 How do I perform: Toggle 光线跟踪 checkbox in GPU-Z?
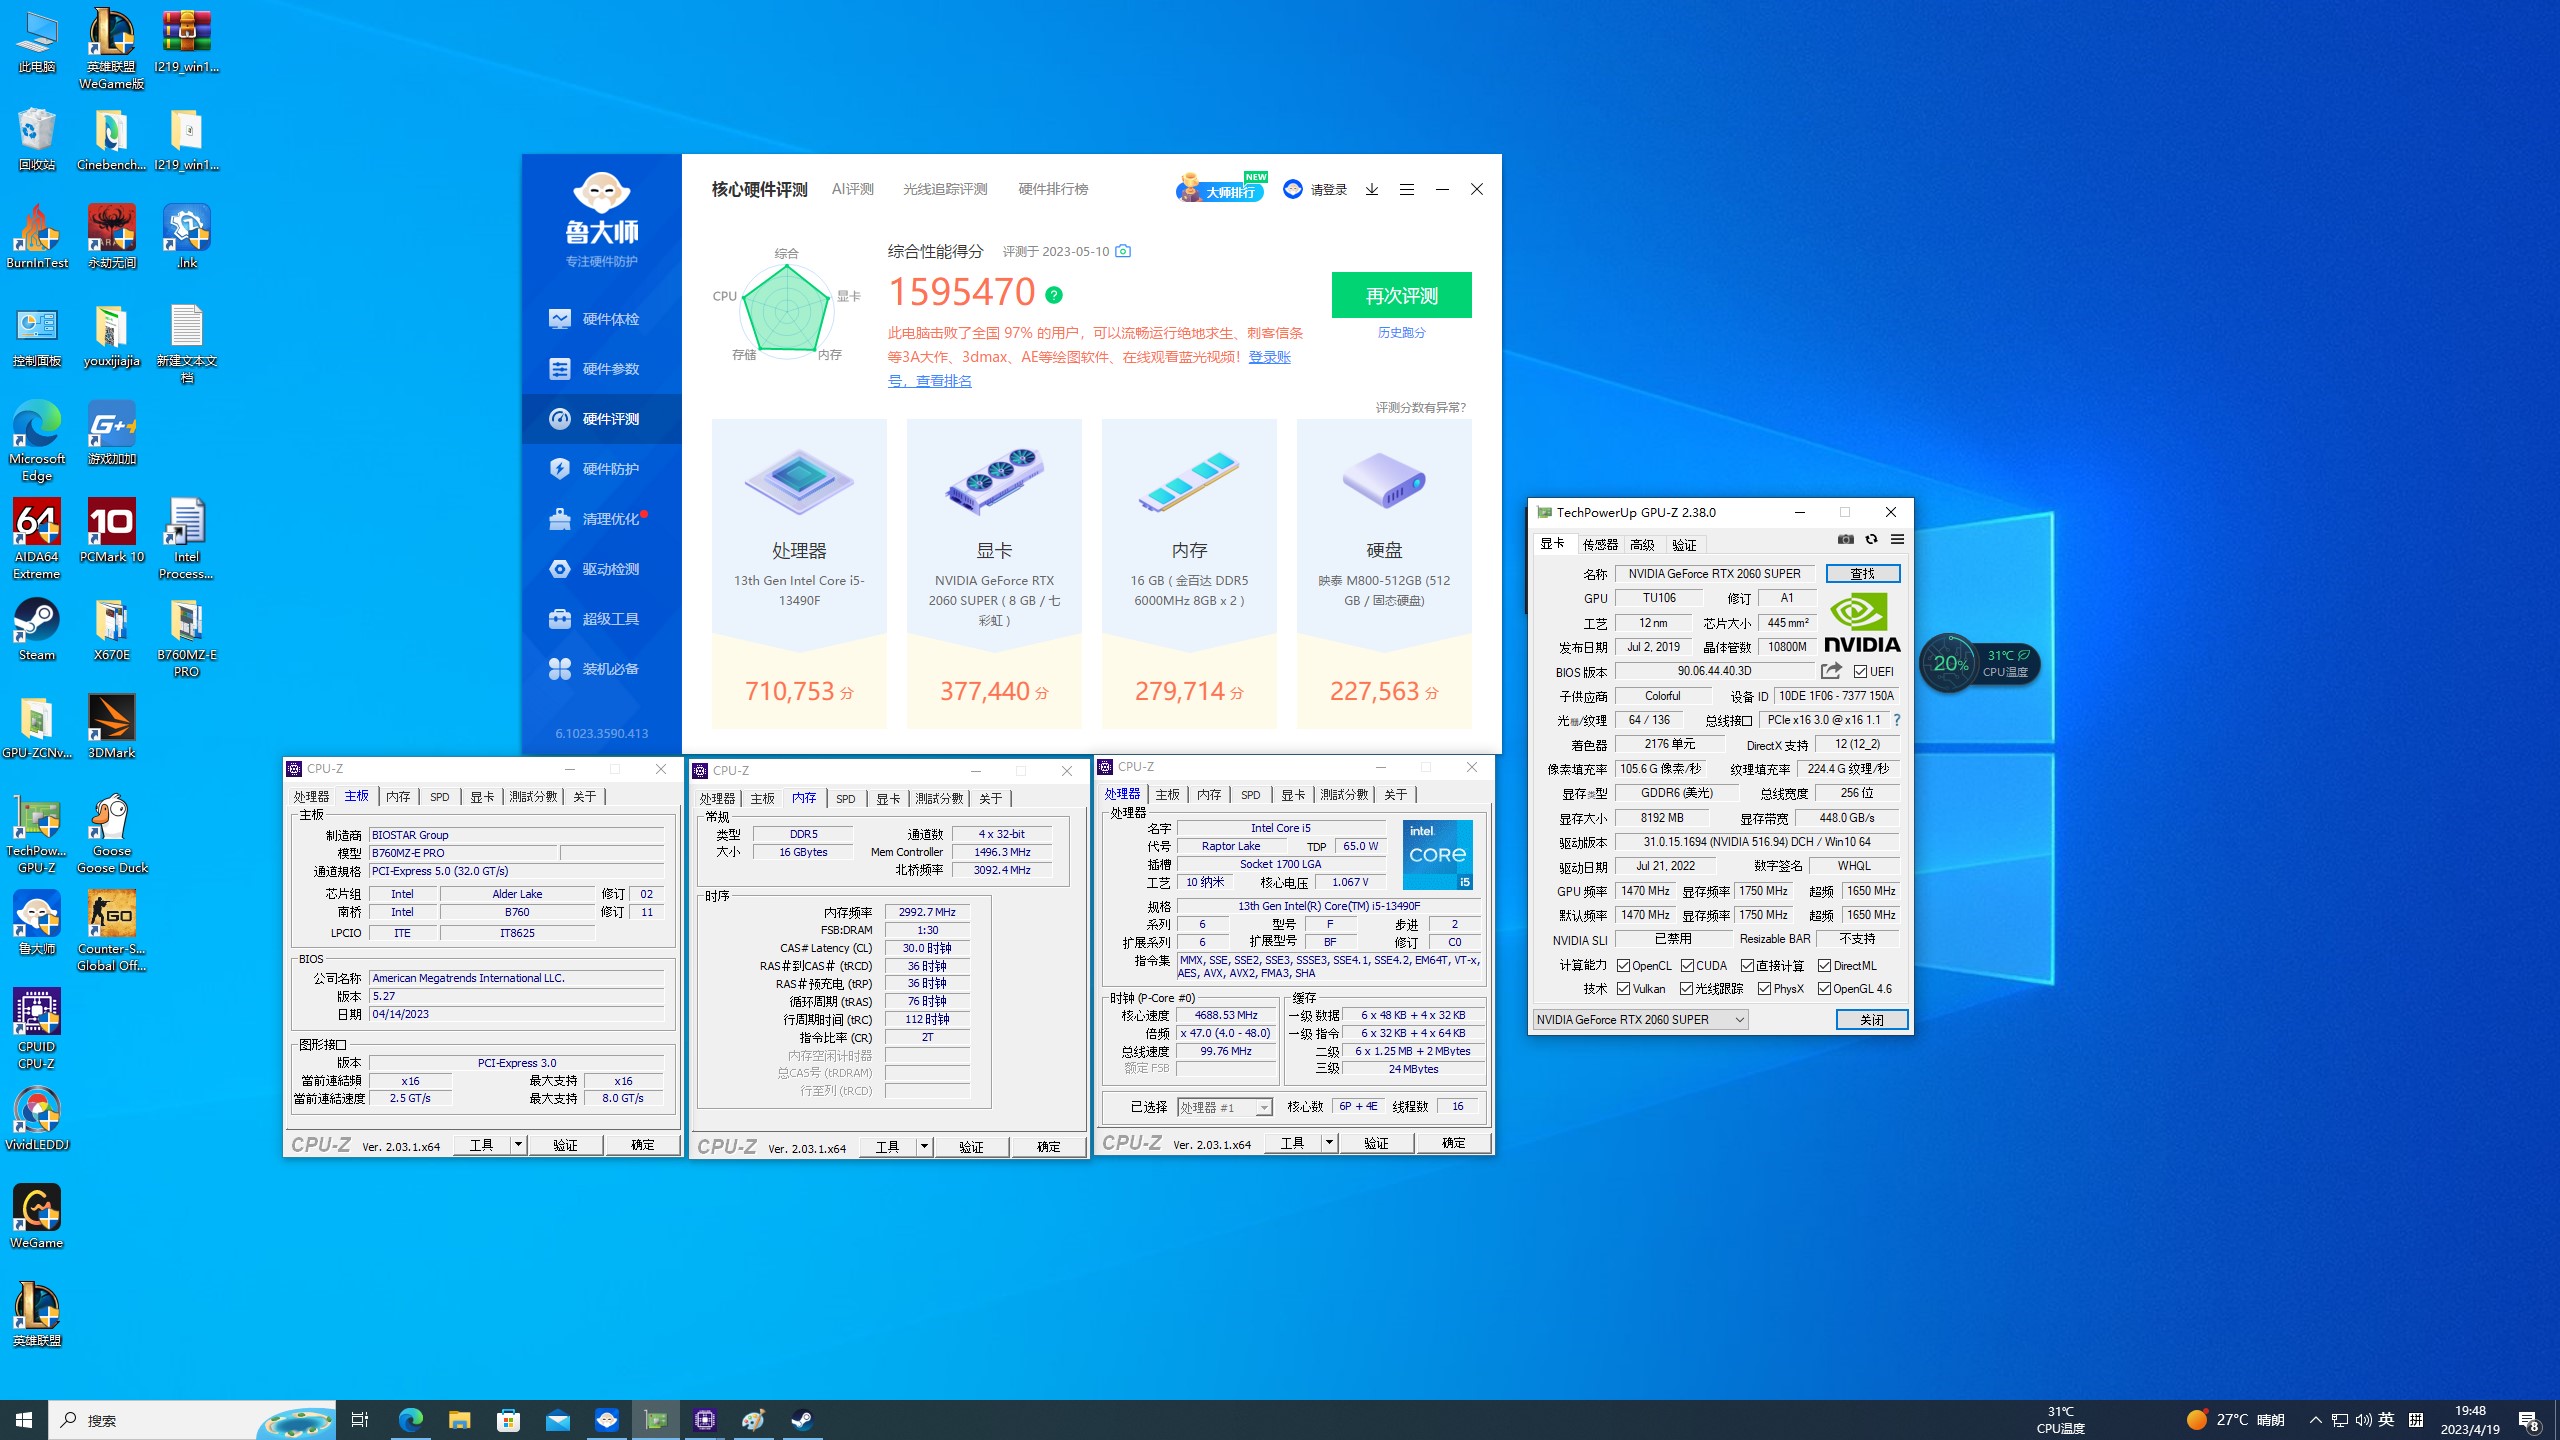[x=1687, y=989]
